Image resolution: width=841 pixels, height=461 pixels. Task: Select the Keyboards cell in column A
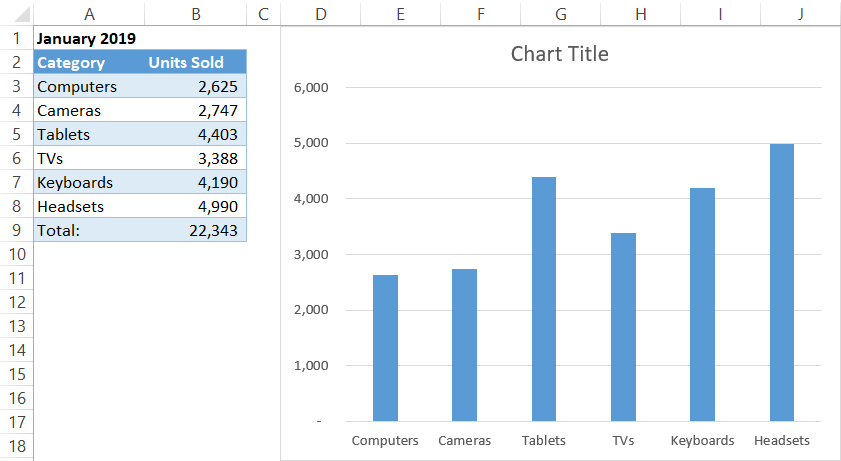89,182
